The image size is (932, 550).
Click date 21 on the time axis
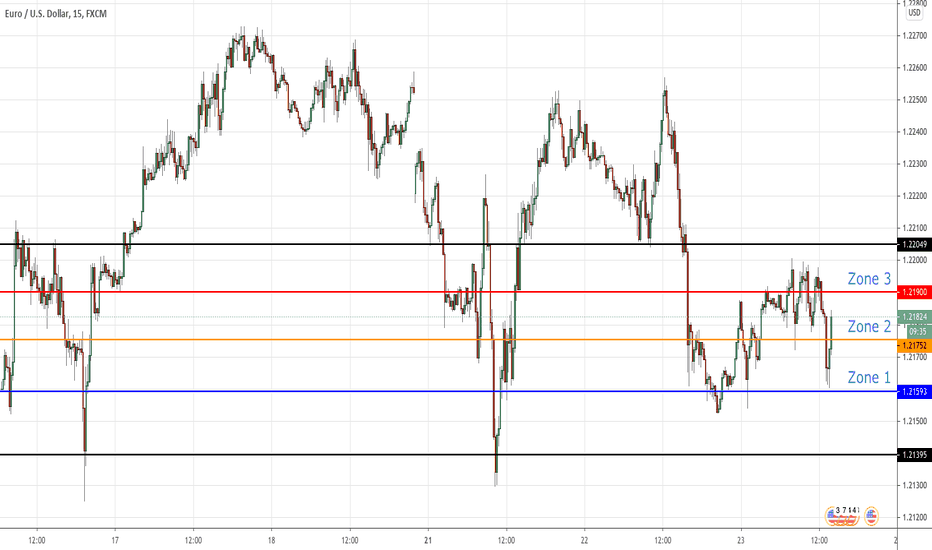click(x=428, y=540)
